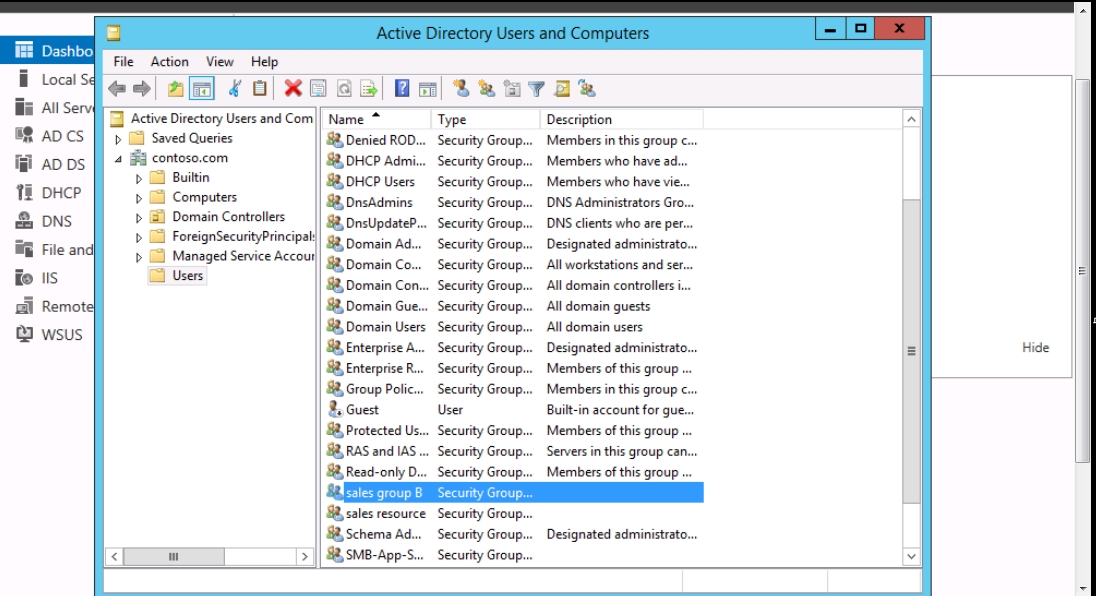Open IIS in the Server Manager sidebar
The height and width of the screenshot is (596, 1096).
coord(48,278)
